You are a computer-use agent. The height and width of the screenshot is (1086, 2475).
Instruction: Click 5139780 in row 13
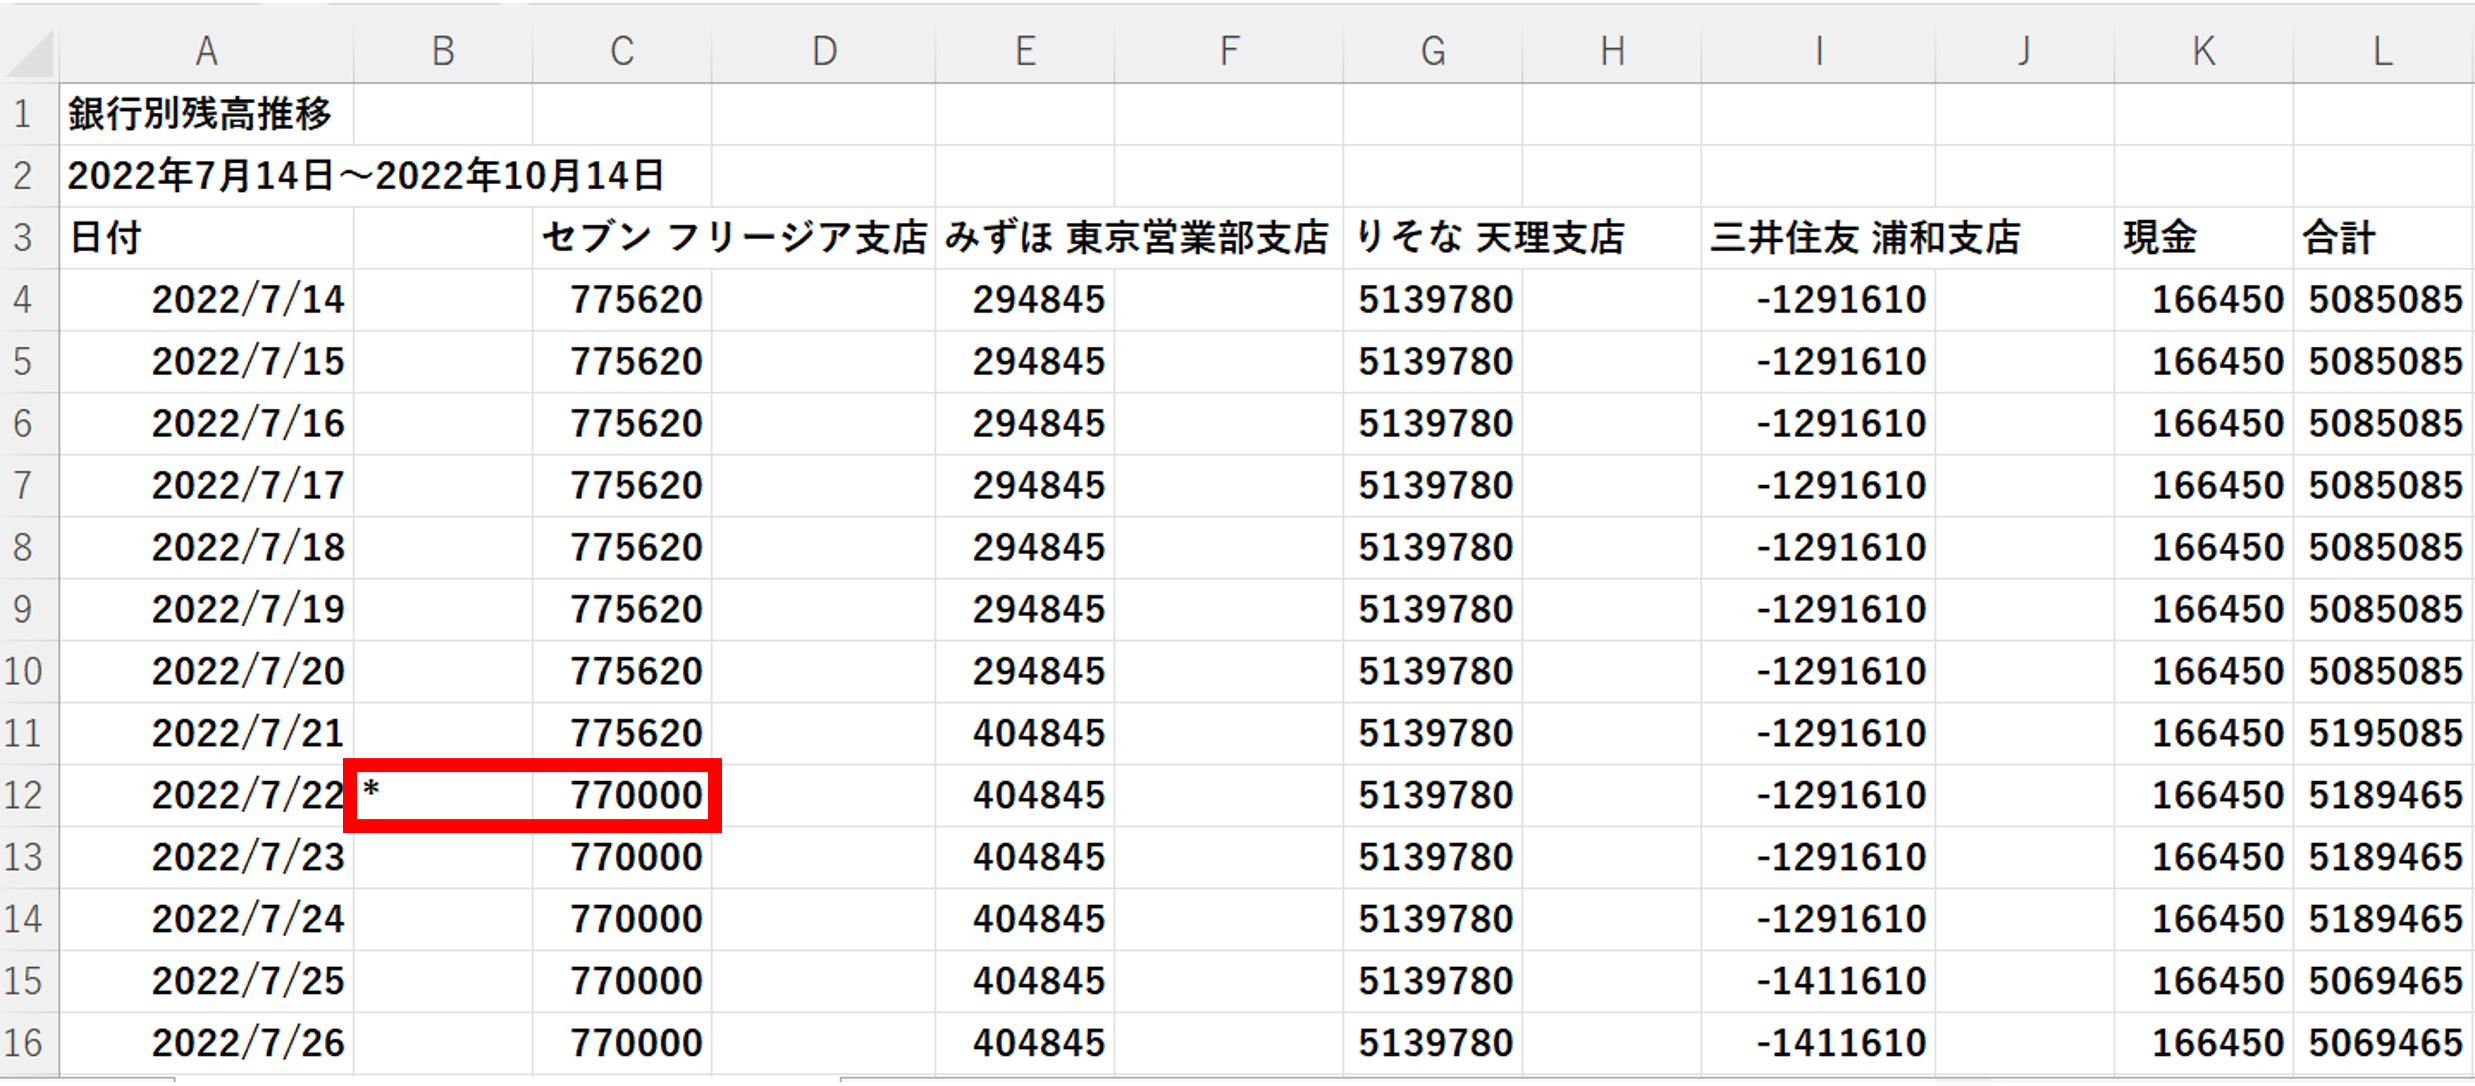tap(1435, 858)
